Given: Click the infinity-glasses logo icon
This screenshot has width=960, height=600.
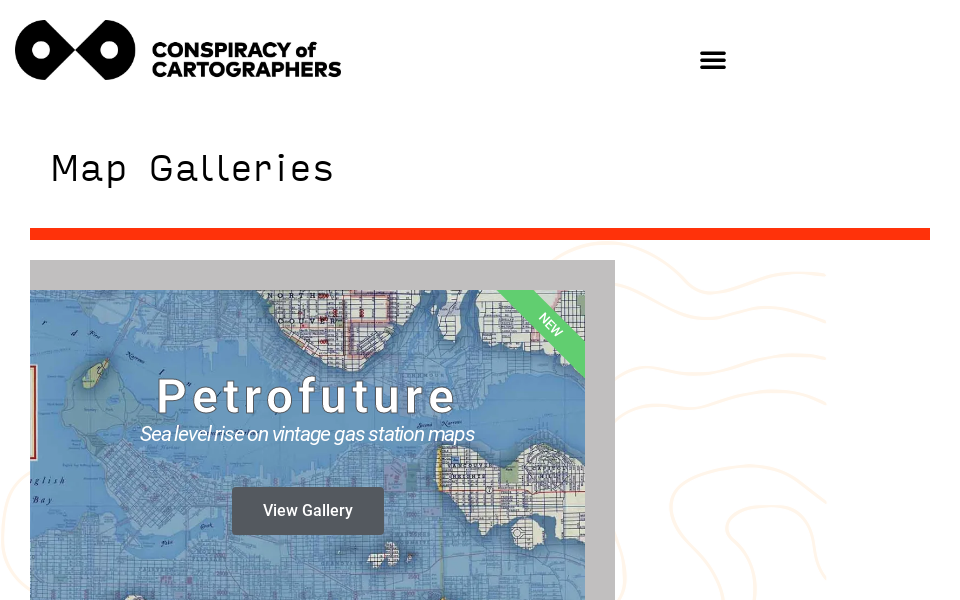Looking at the screenshot, I should click(x=75, y=49).
